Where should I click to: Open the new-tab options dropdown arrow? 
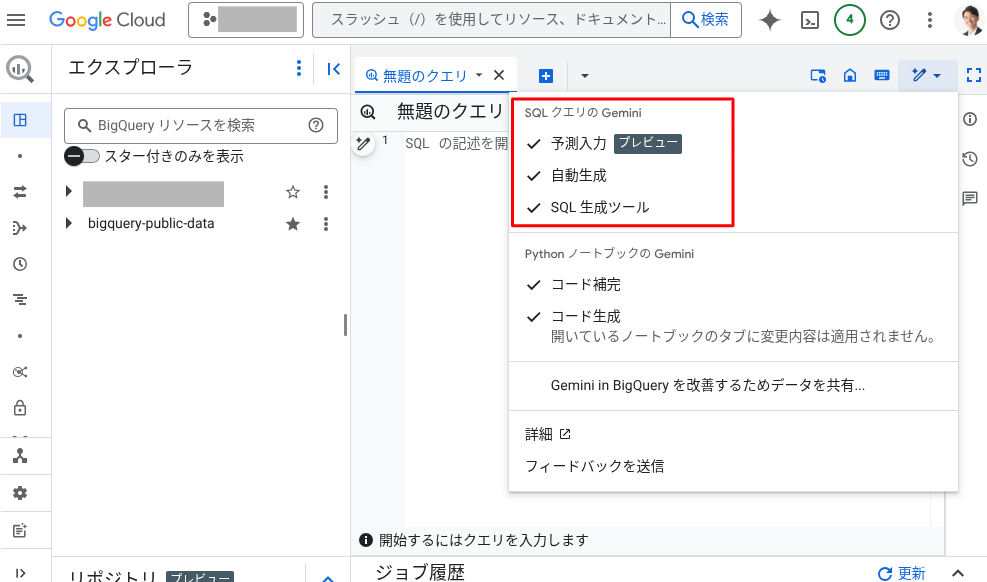click(x=585, y=76)
